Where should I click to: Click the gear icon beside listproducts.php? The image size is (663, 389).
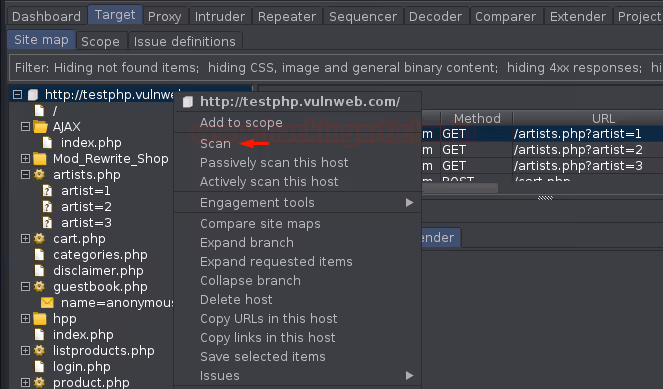[39, 351]
